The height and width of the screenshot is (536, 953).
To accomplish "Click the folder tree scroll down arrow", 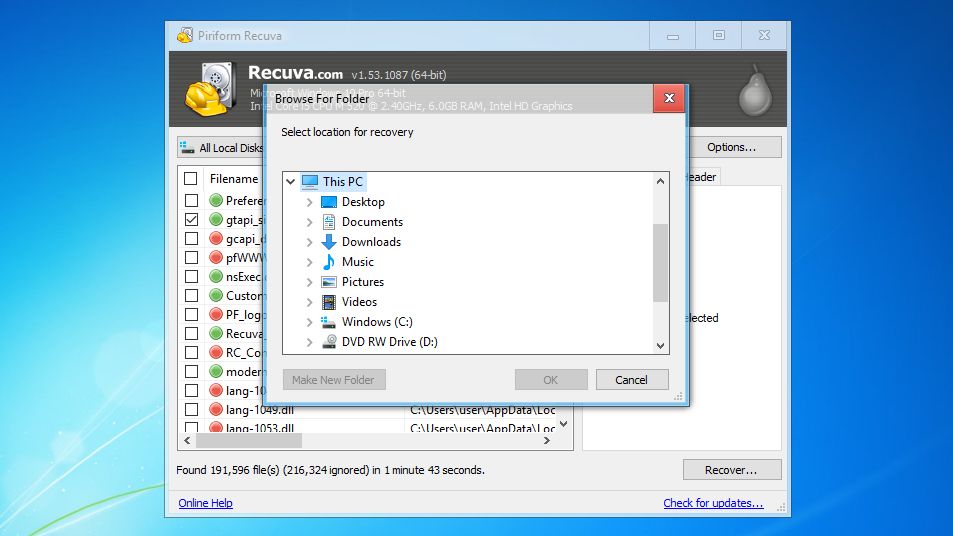I will pyautogui.click(x=660, y=346).
